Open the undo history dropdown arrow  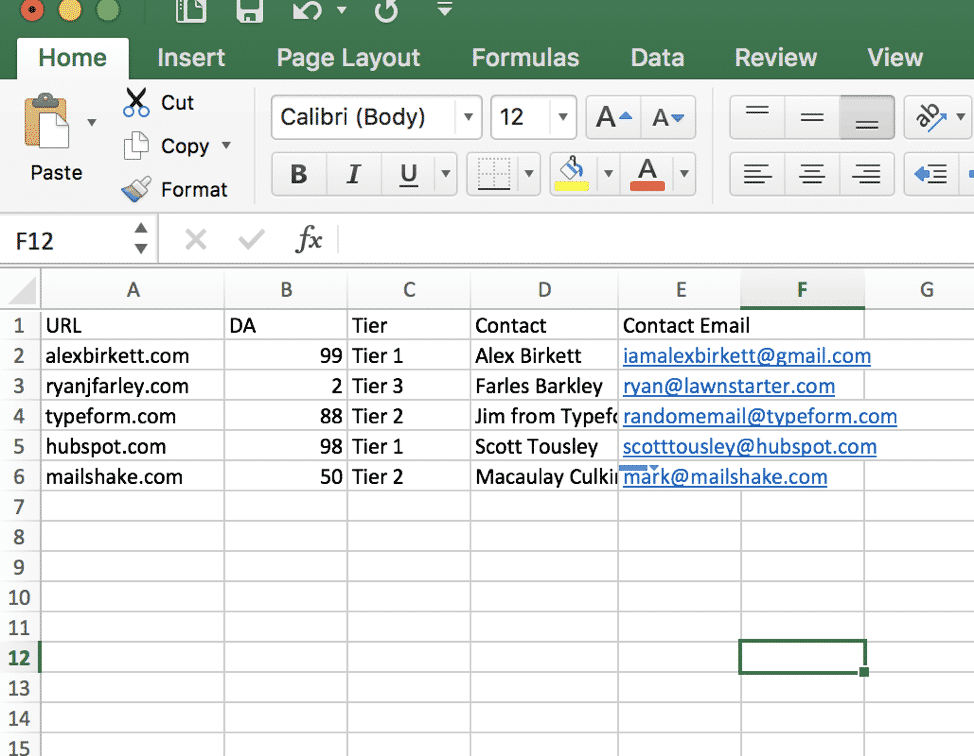pyautogui.click(x=342, y=10)
